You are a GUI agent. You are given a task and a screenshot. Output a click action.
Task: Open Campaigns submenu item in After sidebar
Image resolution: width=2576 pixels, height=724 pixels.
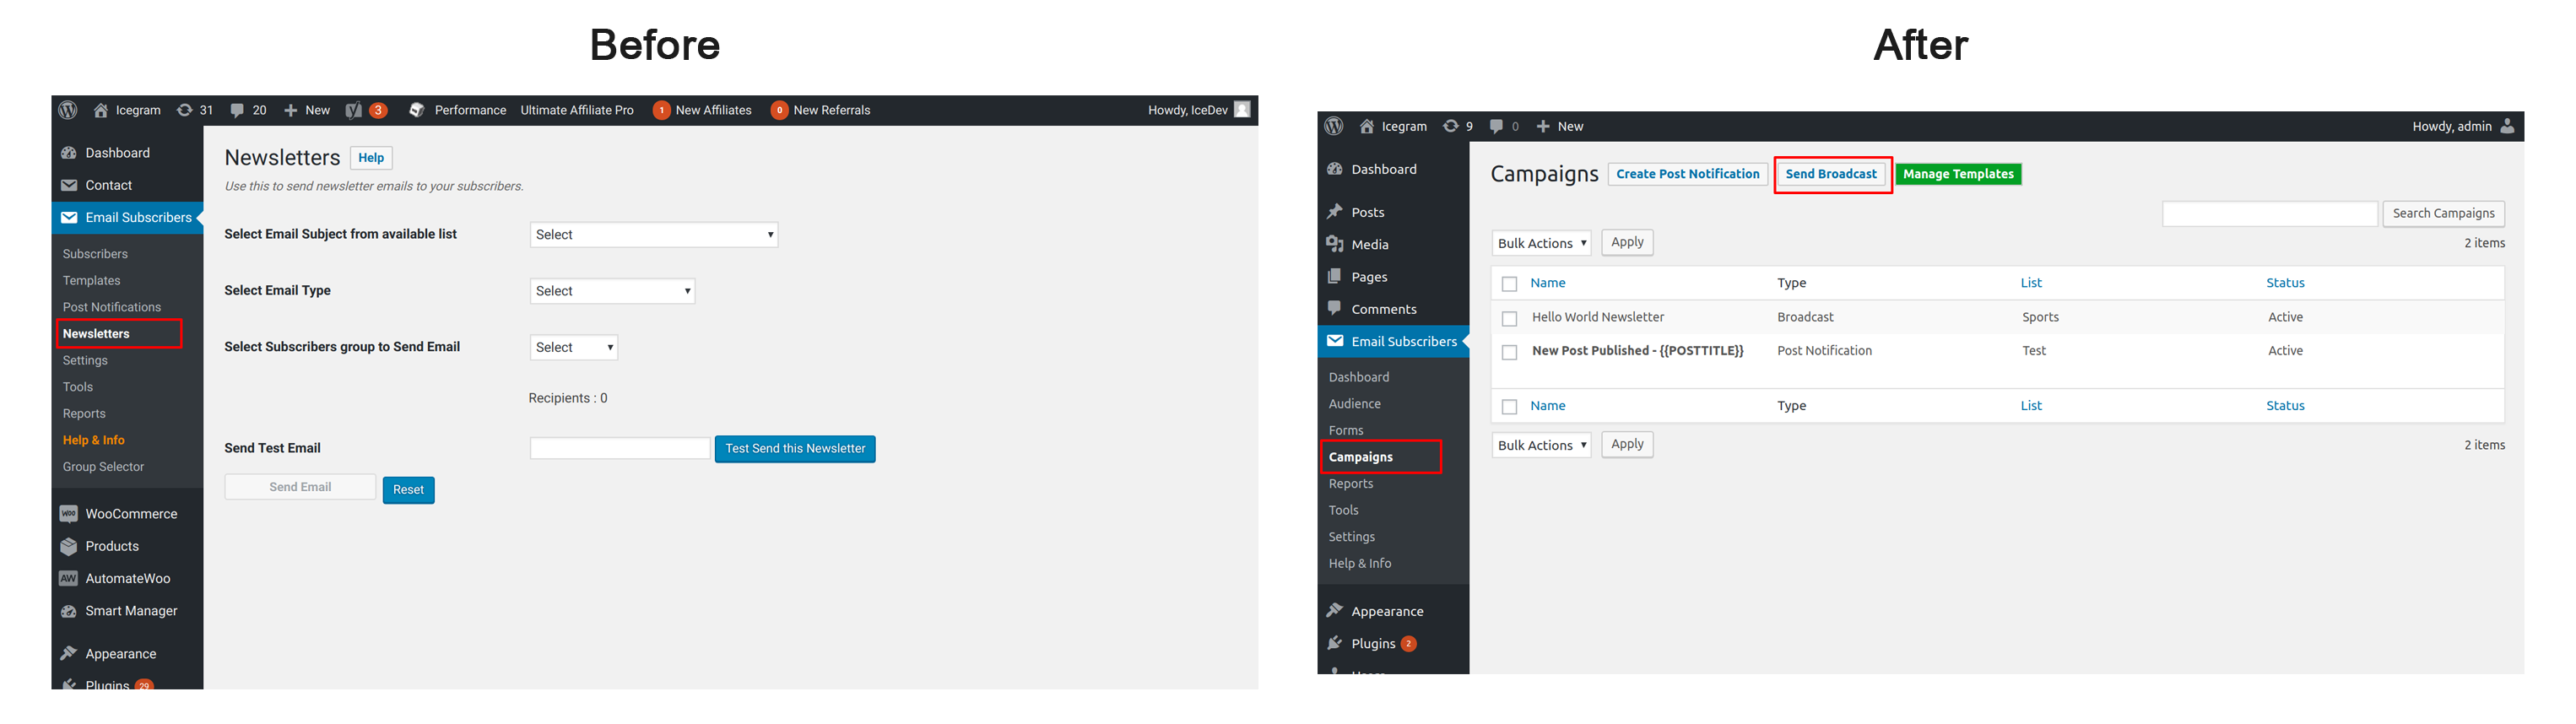[1360, 457]
